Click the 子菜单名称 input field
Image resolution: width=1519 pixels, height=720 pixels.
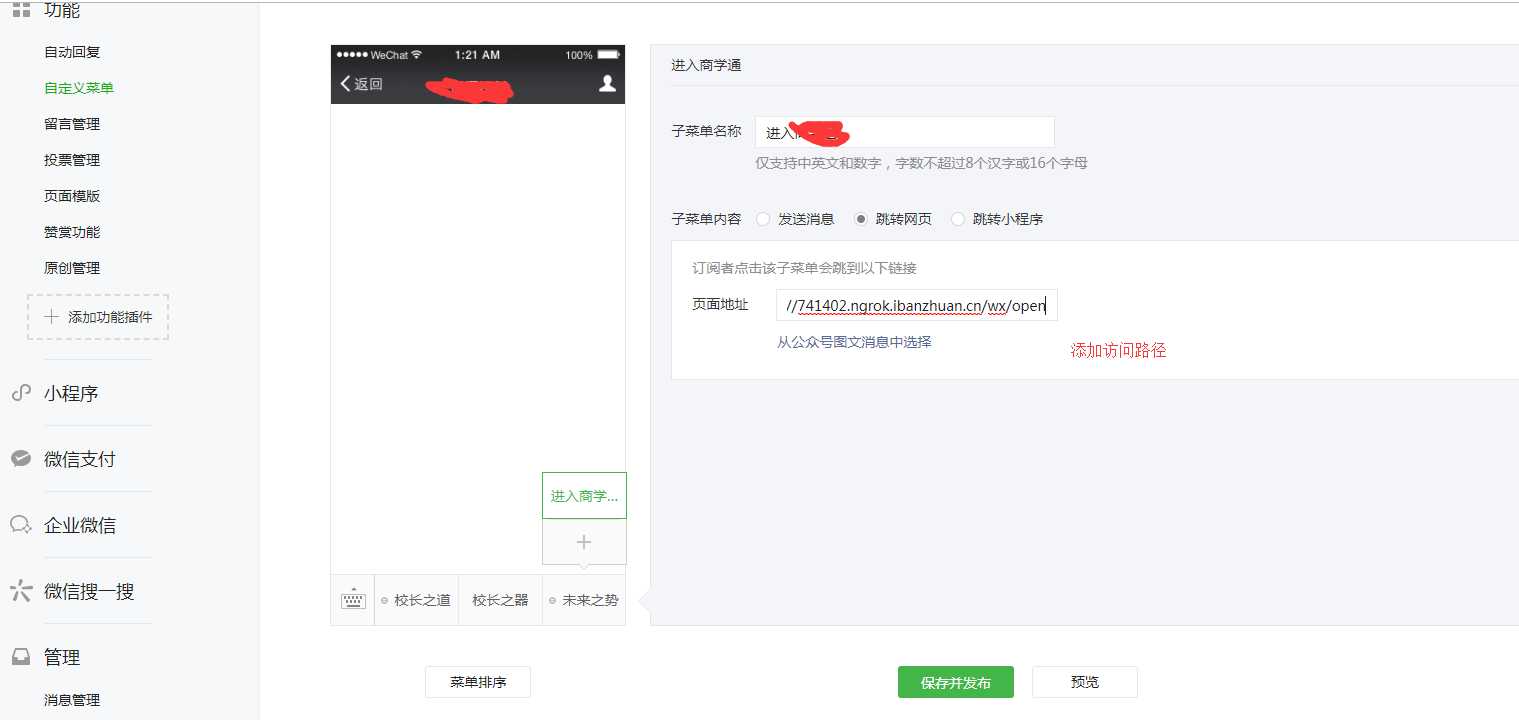point(905,132)
